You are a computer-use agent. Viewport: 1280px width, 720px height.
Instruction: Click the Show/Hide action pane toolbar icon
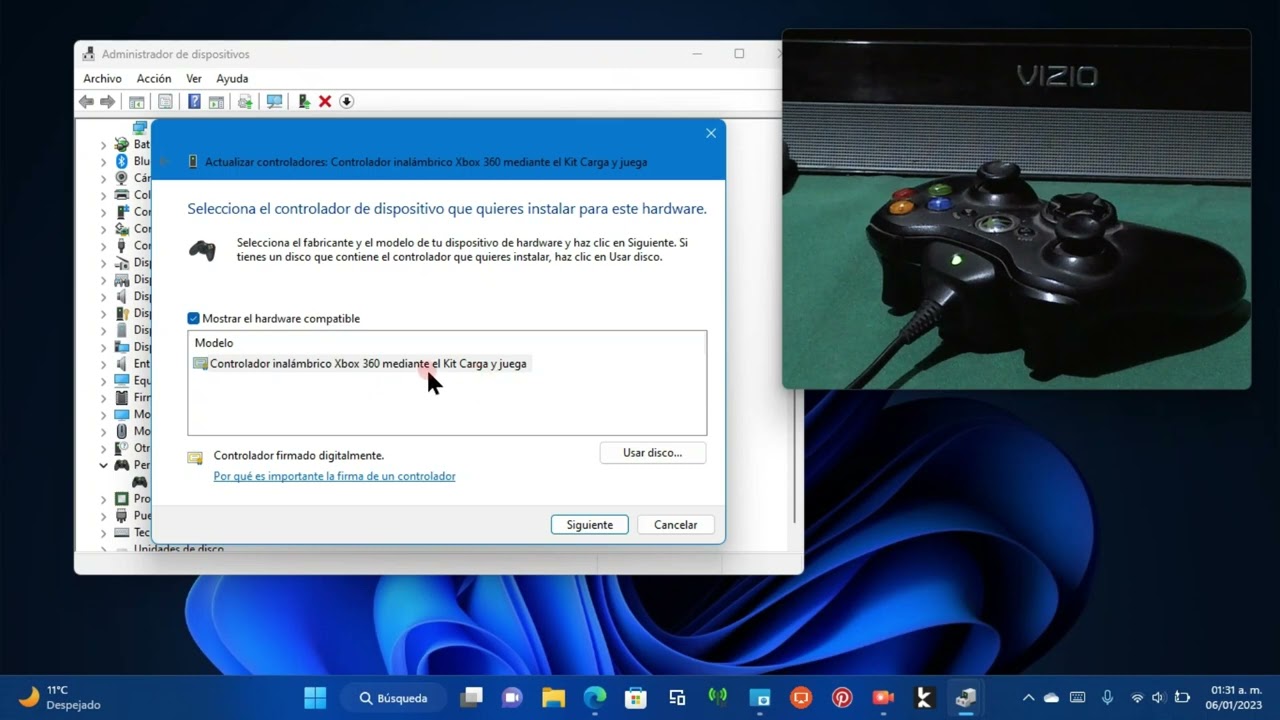pyautogui.click(x=215, y=102)
